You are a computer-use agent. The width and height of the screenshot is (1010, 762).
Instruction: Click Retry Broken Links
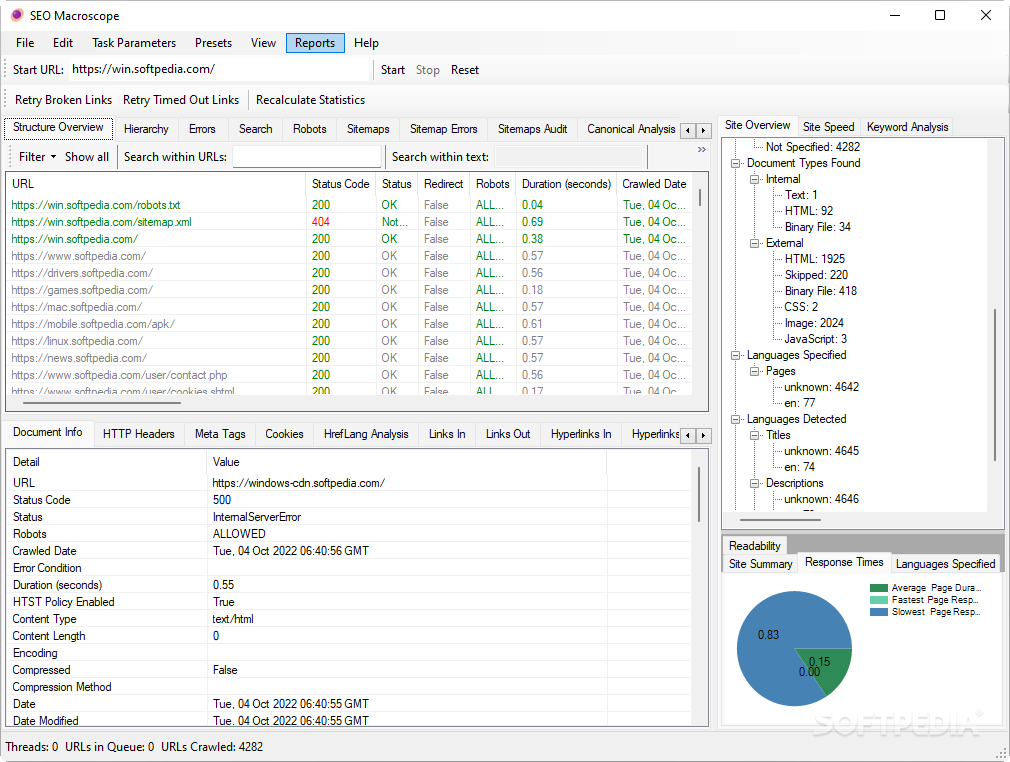coord(63,100)
